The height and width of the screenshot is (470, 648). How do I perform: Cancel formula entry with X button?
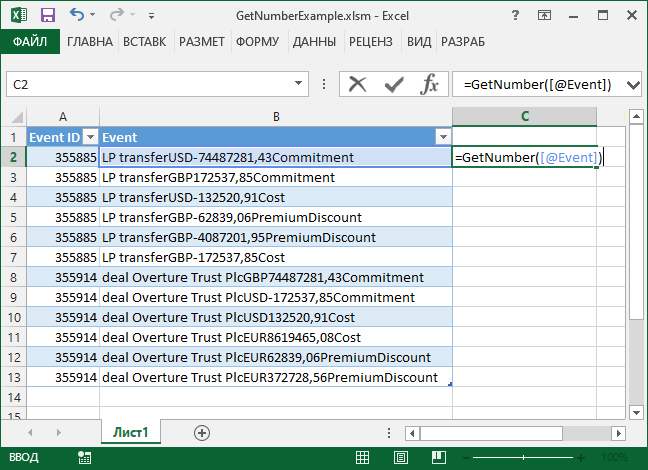(357, 84)
